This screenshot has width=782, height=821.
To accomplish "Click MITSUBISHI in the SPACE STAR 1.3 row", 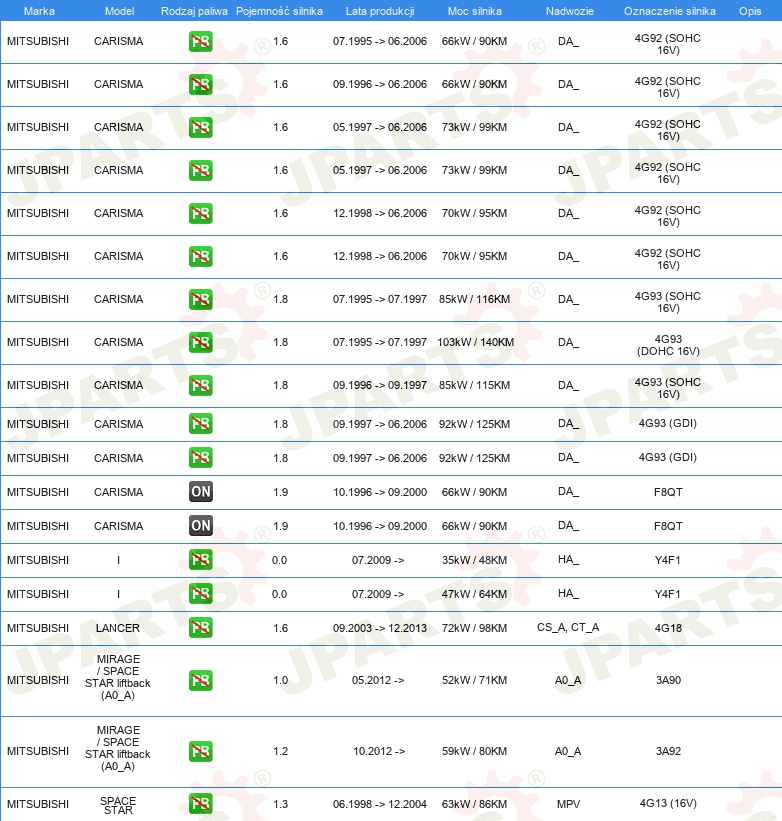I will [x=38, y=804].
